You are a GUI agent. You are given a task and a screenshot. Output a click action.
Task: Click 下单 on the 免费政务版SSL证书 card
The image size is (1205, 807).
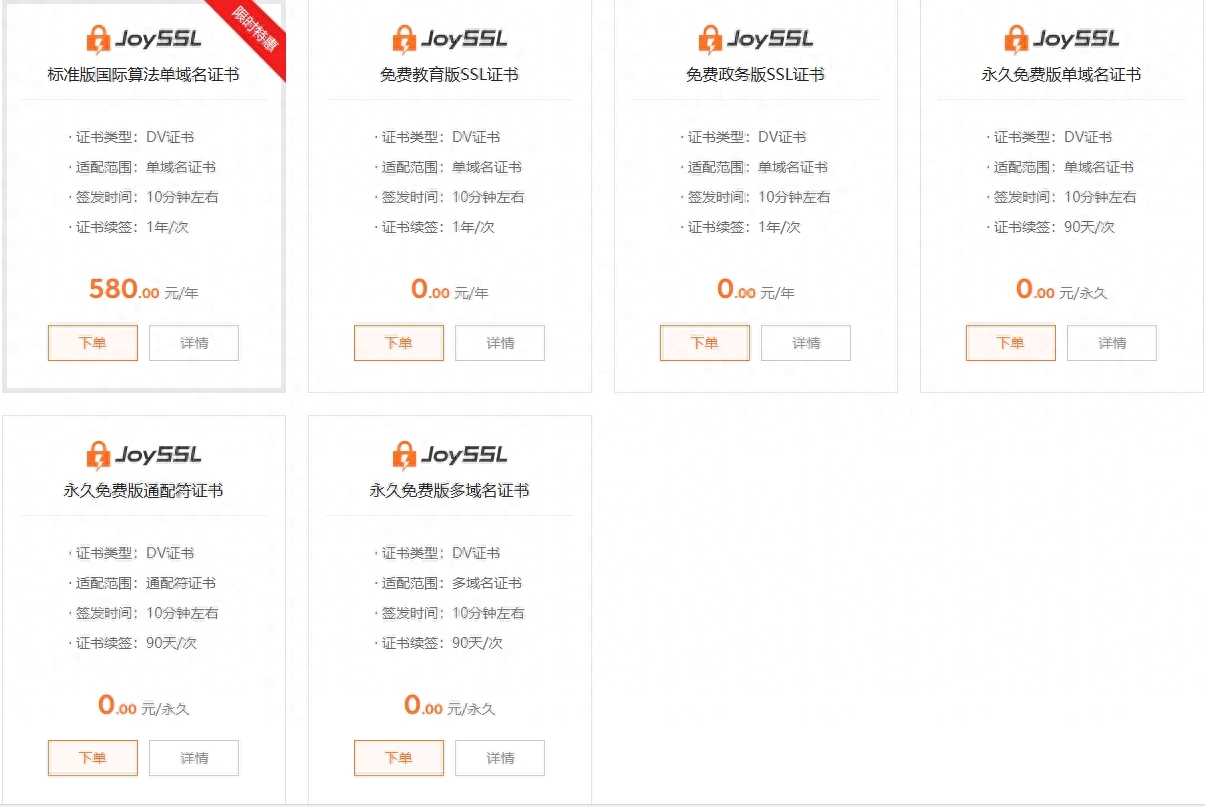point(704,343)
